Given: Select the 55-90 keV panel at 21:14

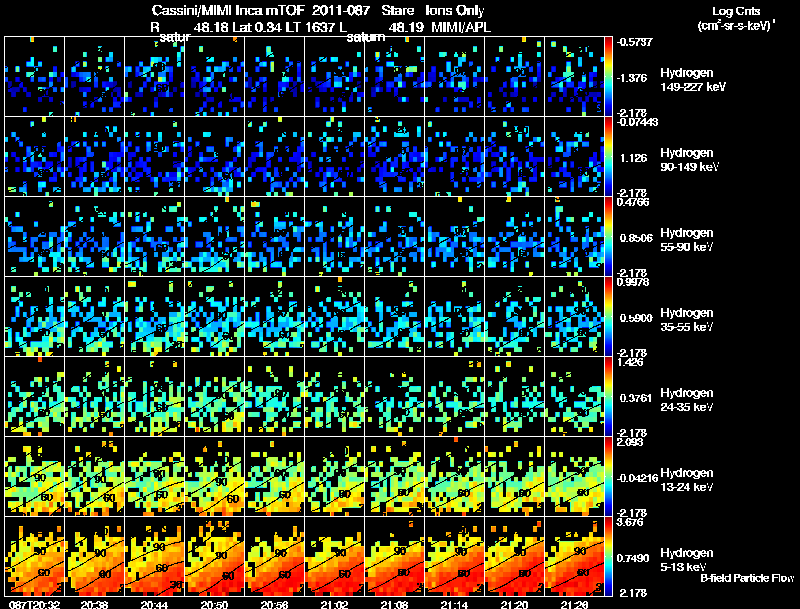Looking at the screenshot, I should (455, 237).
